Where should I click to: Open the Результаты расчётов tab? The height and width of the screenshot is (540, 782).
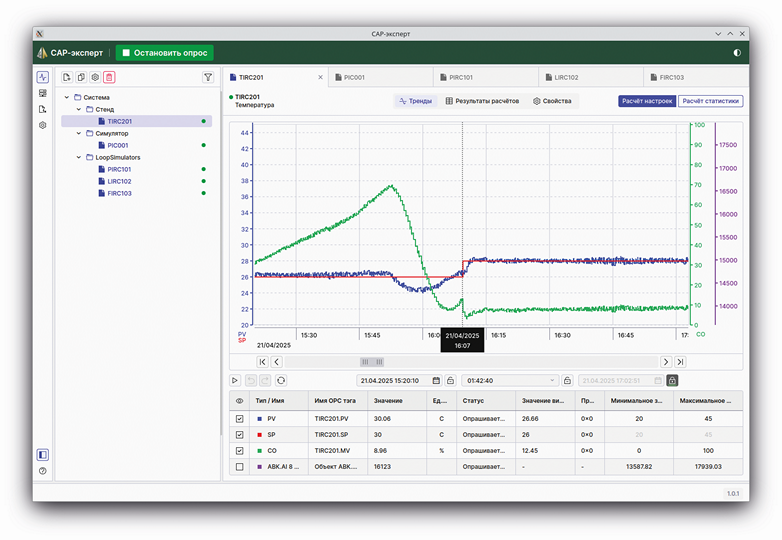482,101
